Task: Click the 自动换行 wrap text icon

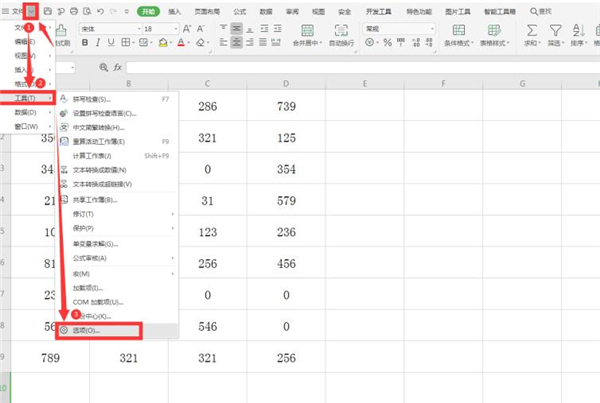Action: pos(341,31)
